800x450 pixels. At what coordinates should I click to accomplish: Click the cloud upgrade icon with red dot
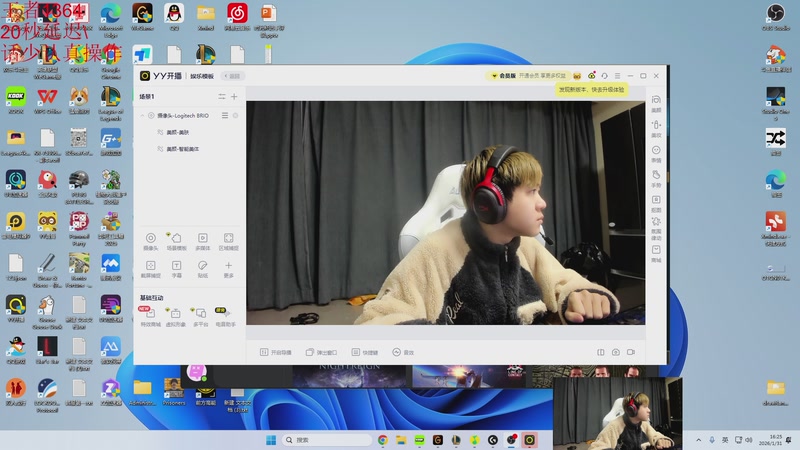click(591, 76)
